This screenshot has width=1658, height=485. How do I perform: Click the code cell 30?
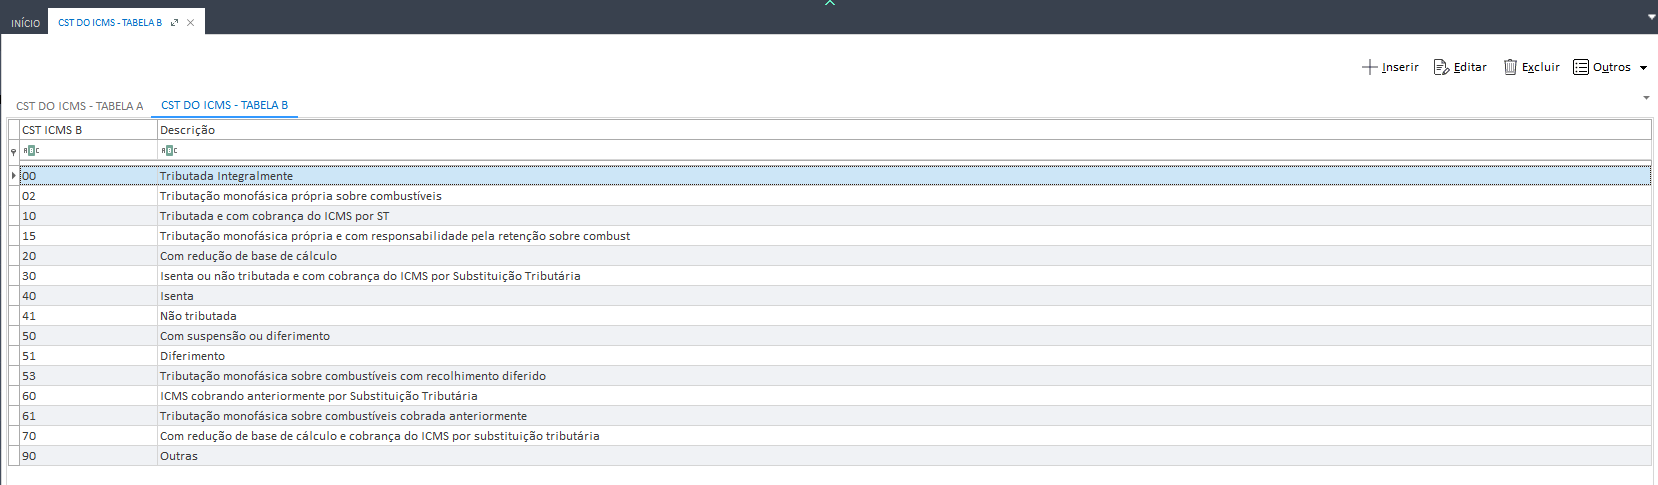pyautogui.click(x=88, y=276)
